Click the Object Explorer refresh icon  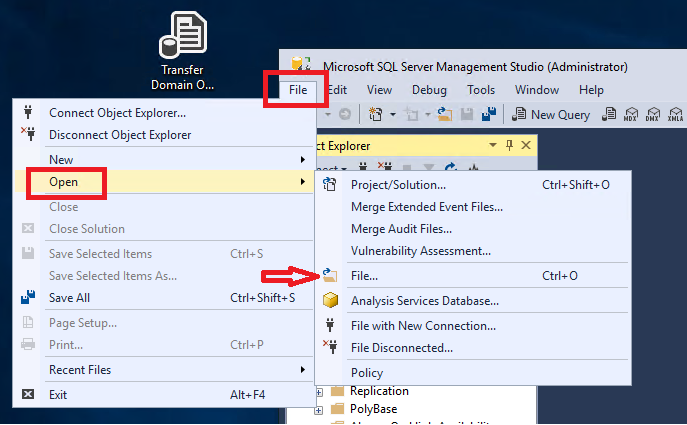point(450,167)
